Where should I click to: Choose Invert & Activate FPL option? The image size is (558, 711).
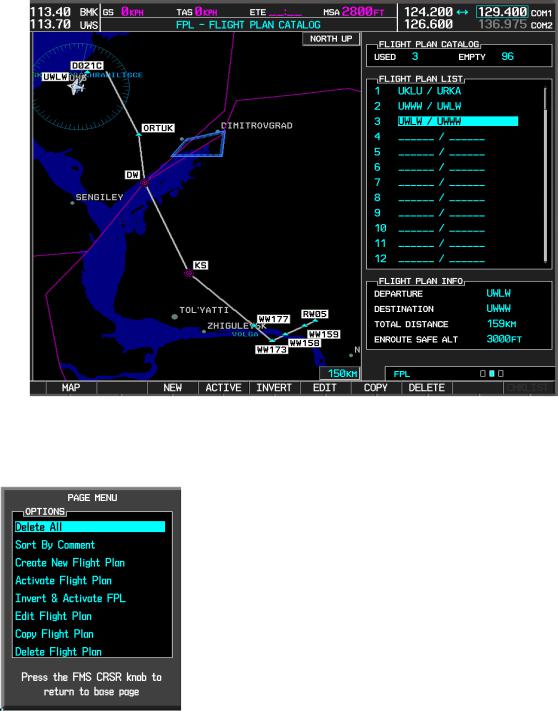[70, 598]
